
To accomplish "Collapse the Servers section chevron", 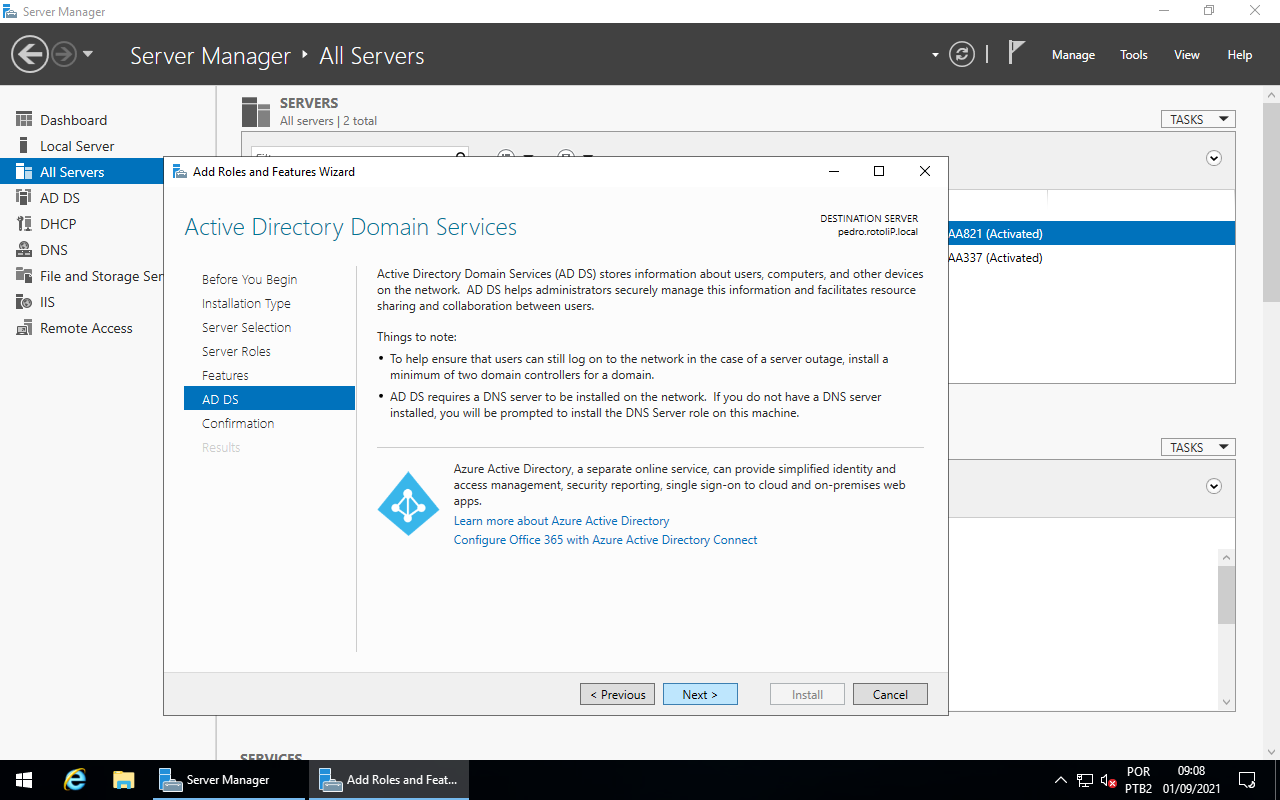I will (x=1214, y=158).
